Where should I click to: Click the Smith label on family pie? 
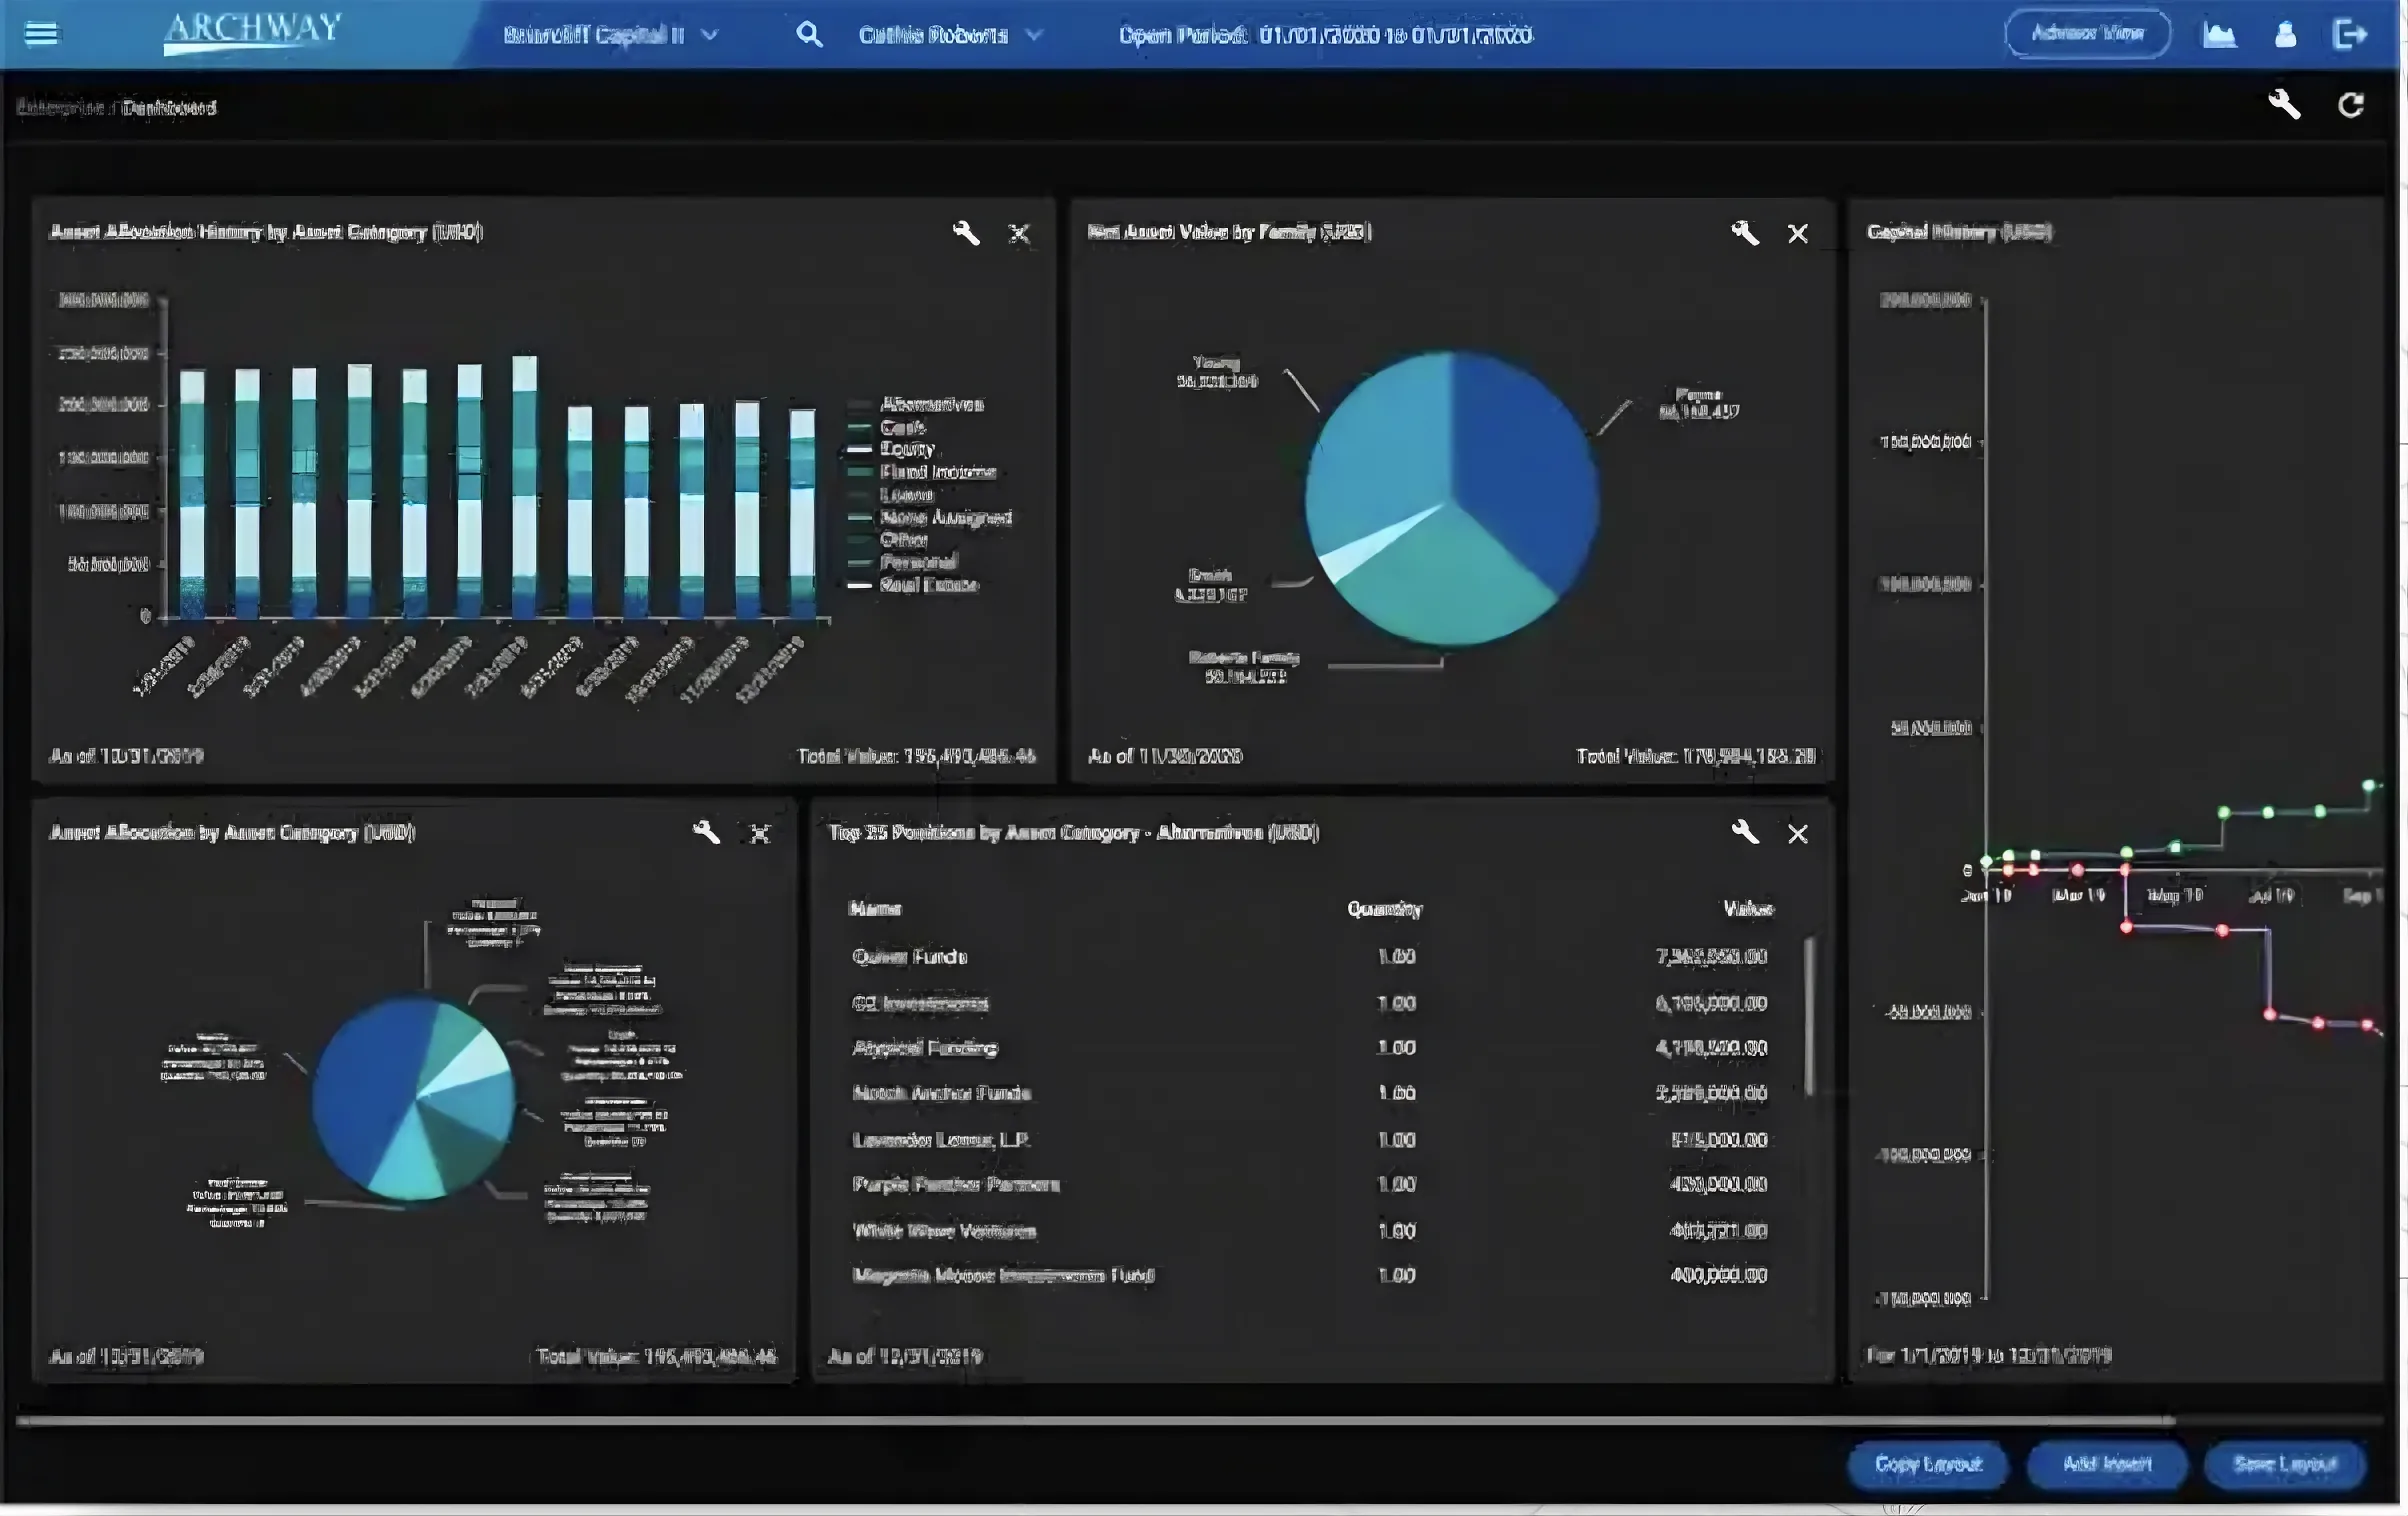pos(1210,584)
